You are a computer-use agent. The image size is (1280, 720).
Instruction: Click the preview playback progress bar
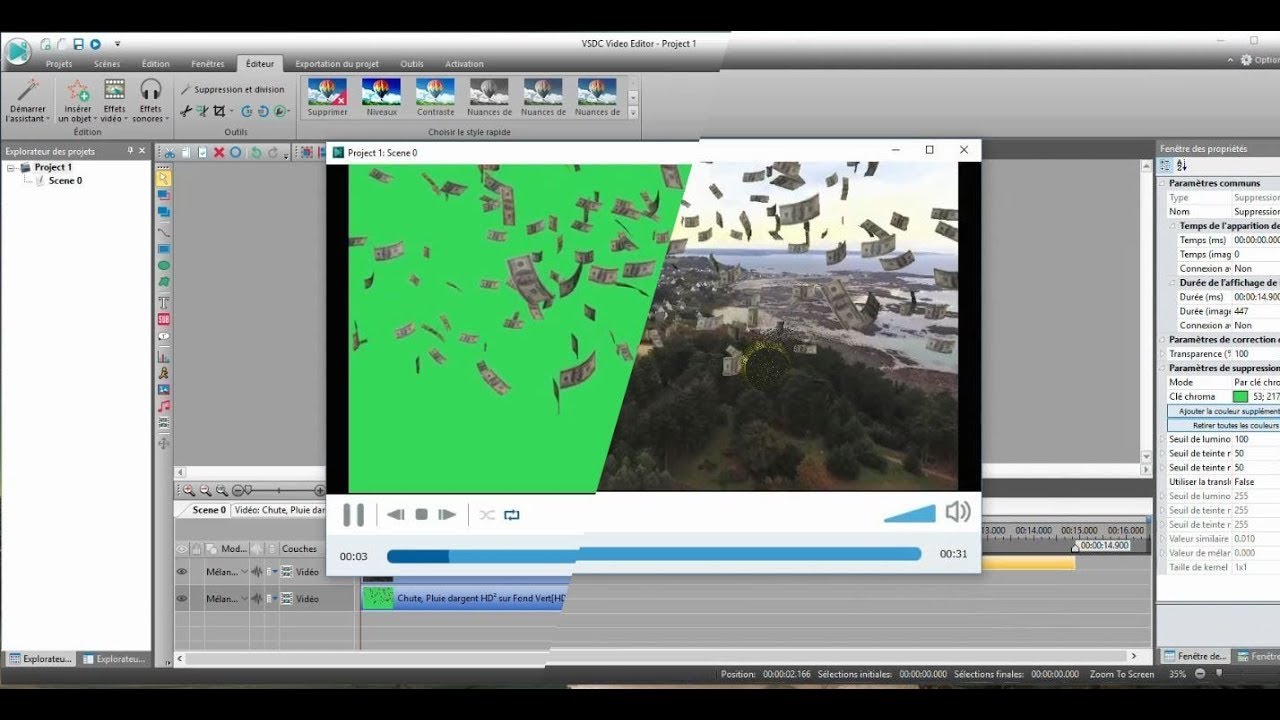point(653,555)
